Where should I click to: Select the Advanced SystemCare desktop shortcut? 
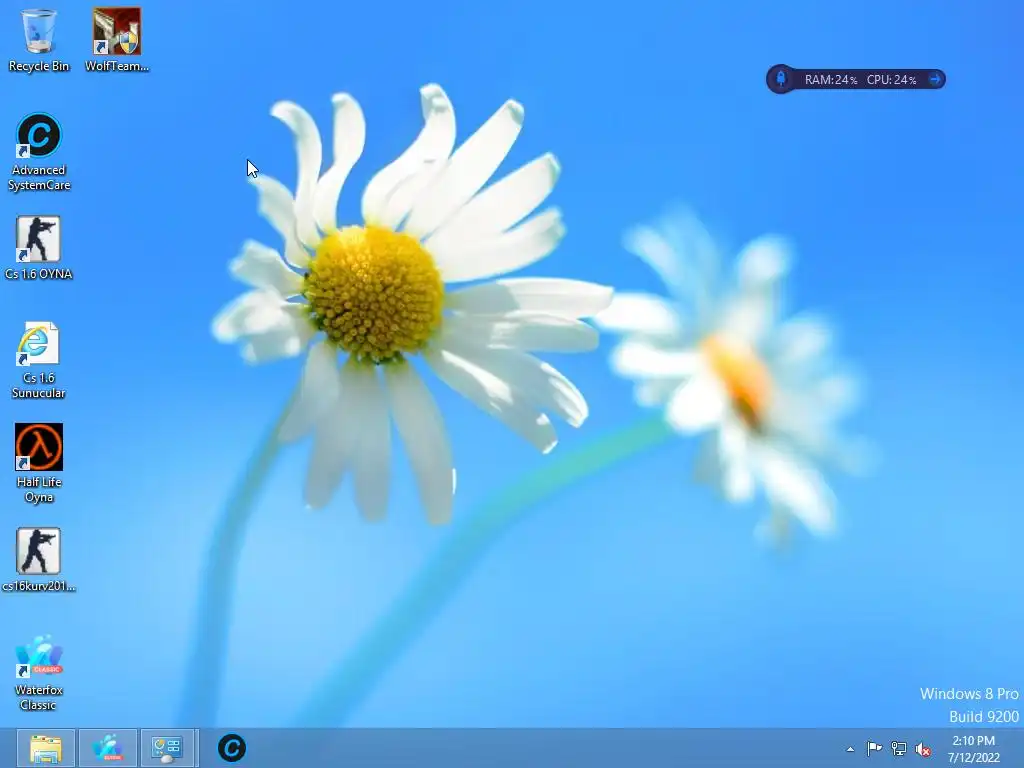(39, 152)
